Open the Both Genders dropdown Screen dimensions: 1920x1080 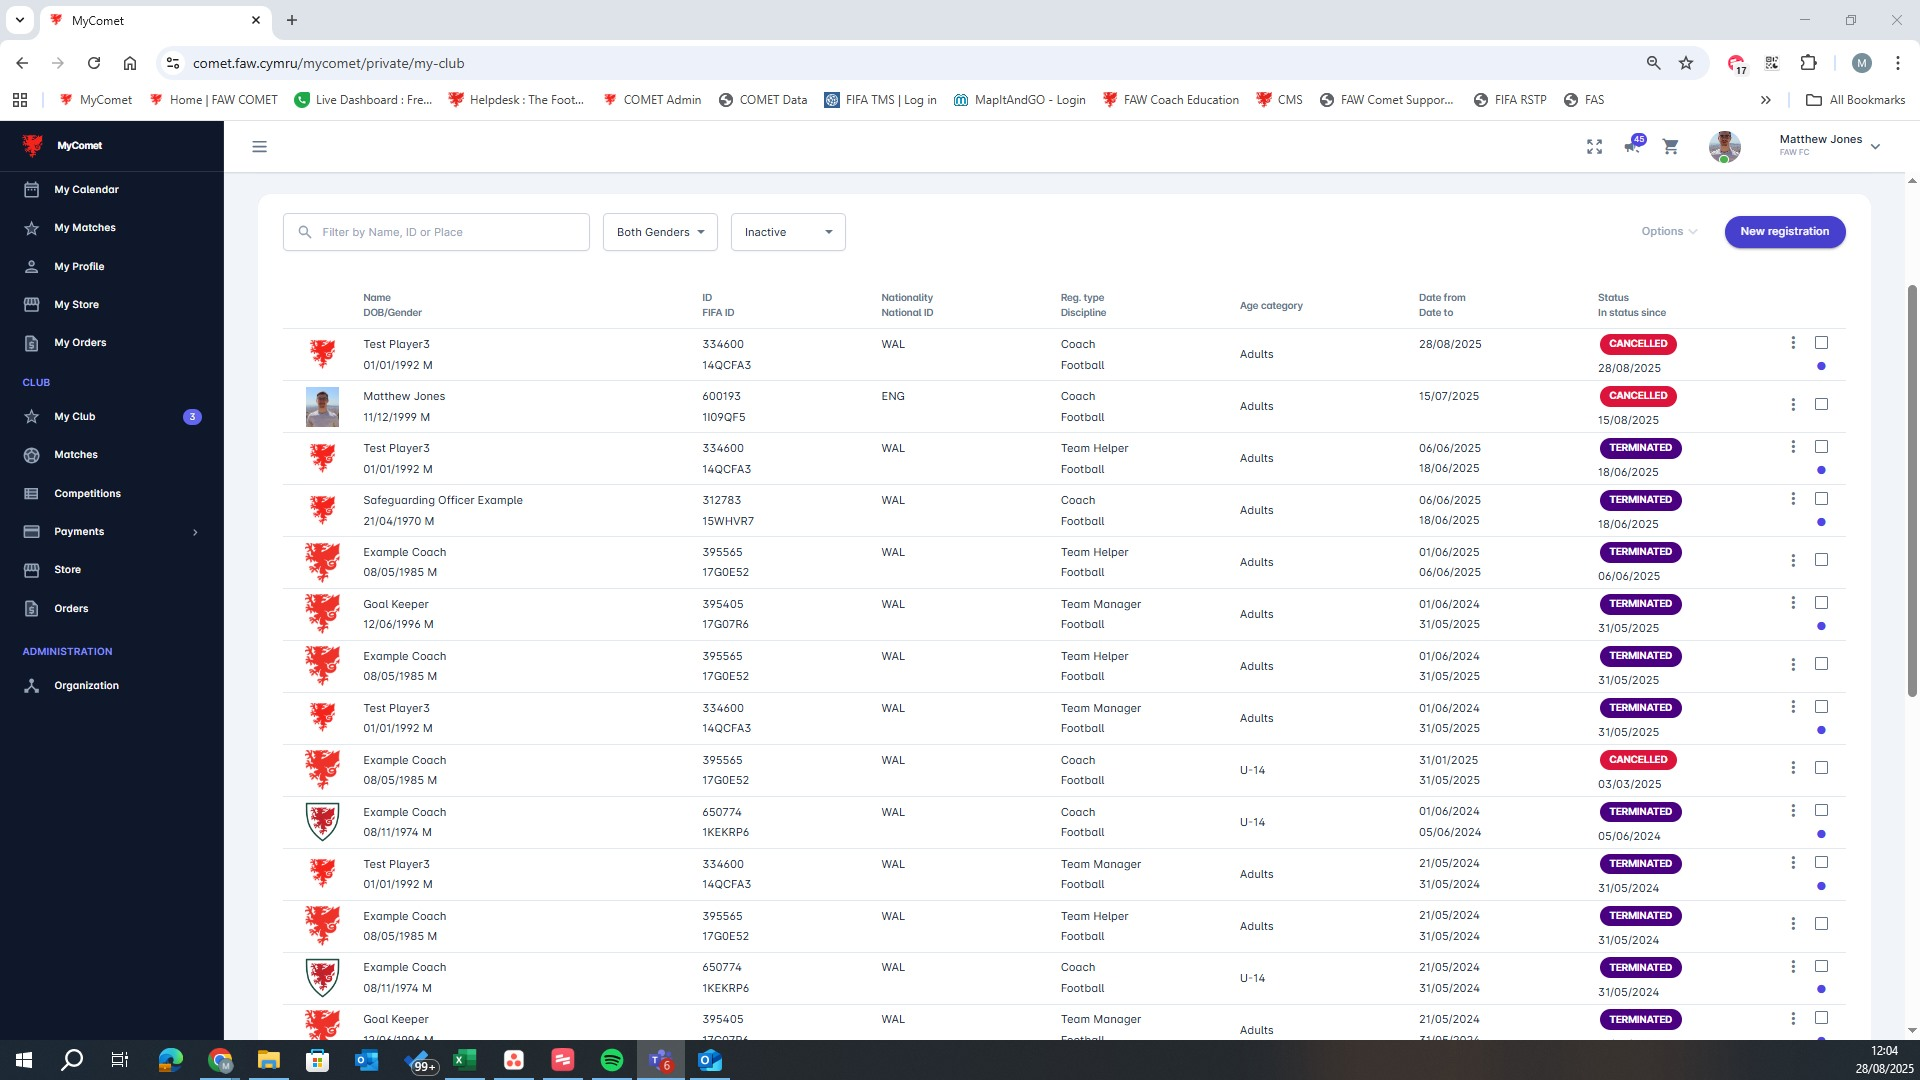pyautogui.click(x=660, y=232)
